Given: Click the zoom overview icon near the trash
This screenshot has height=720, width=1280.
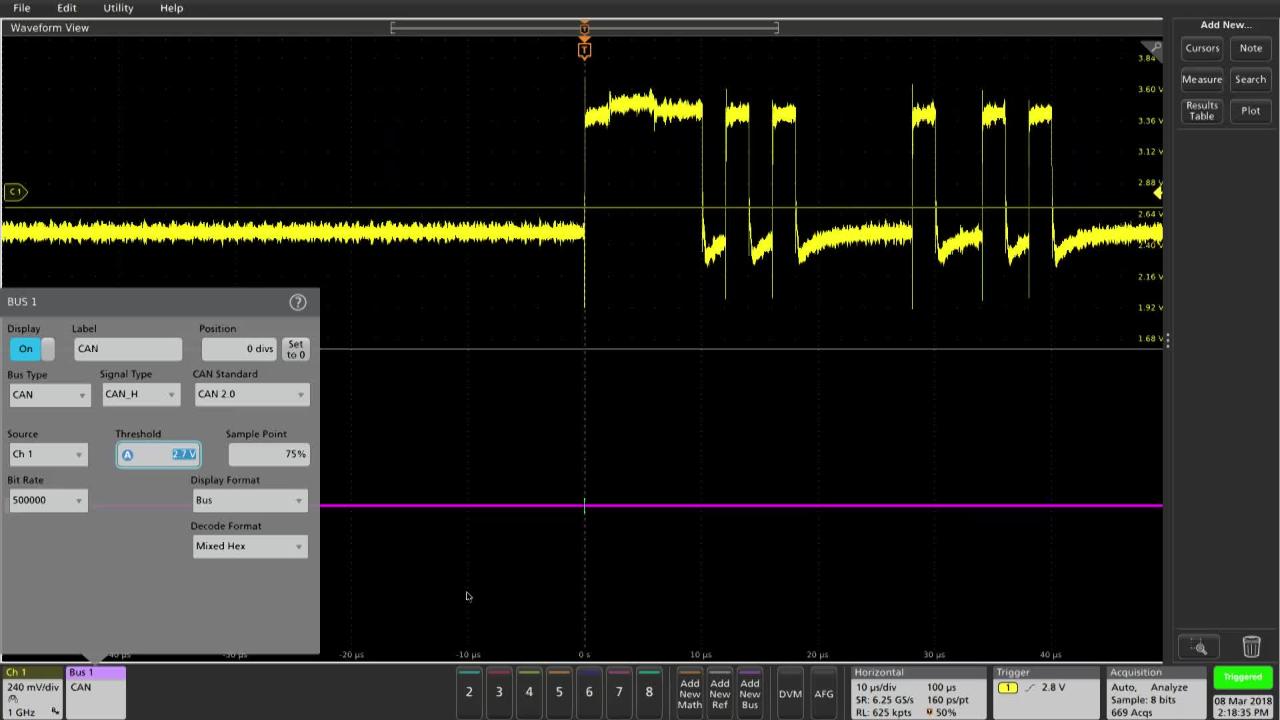Looking at the screenshot, I should pyautogui.click(x=1199, y=647).
